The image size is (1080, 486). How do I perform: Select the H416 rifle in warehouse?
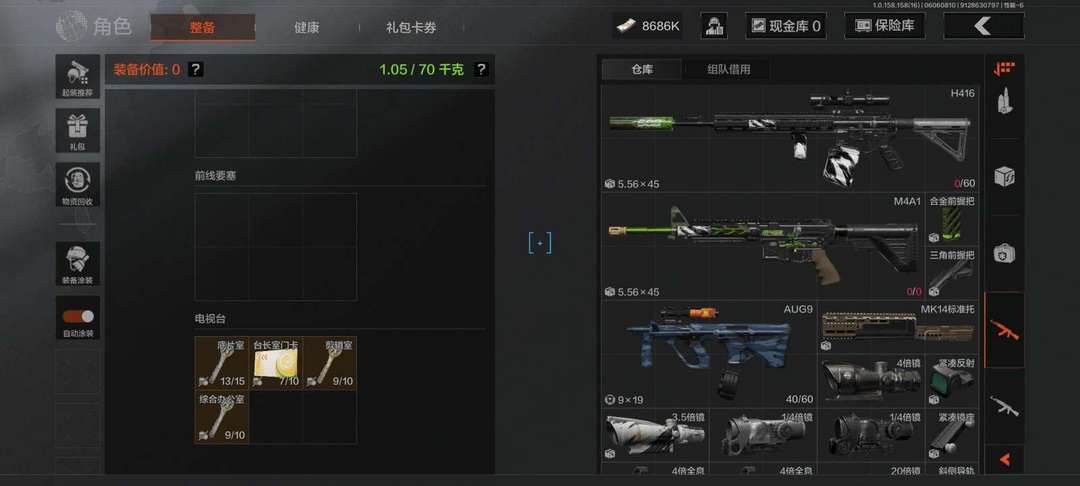(790, 138)
